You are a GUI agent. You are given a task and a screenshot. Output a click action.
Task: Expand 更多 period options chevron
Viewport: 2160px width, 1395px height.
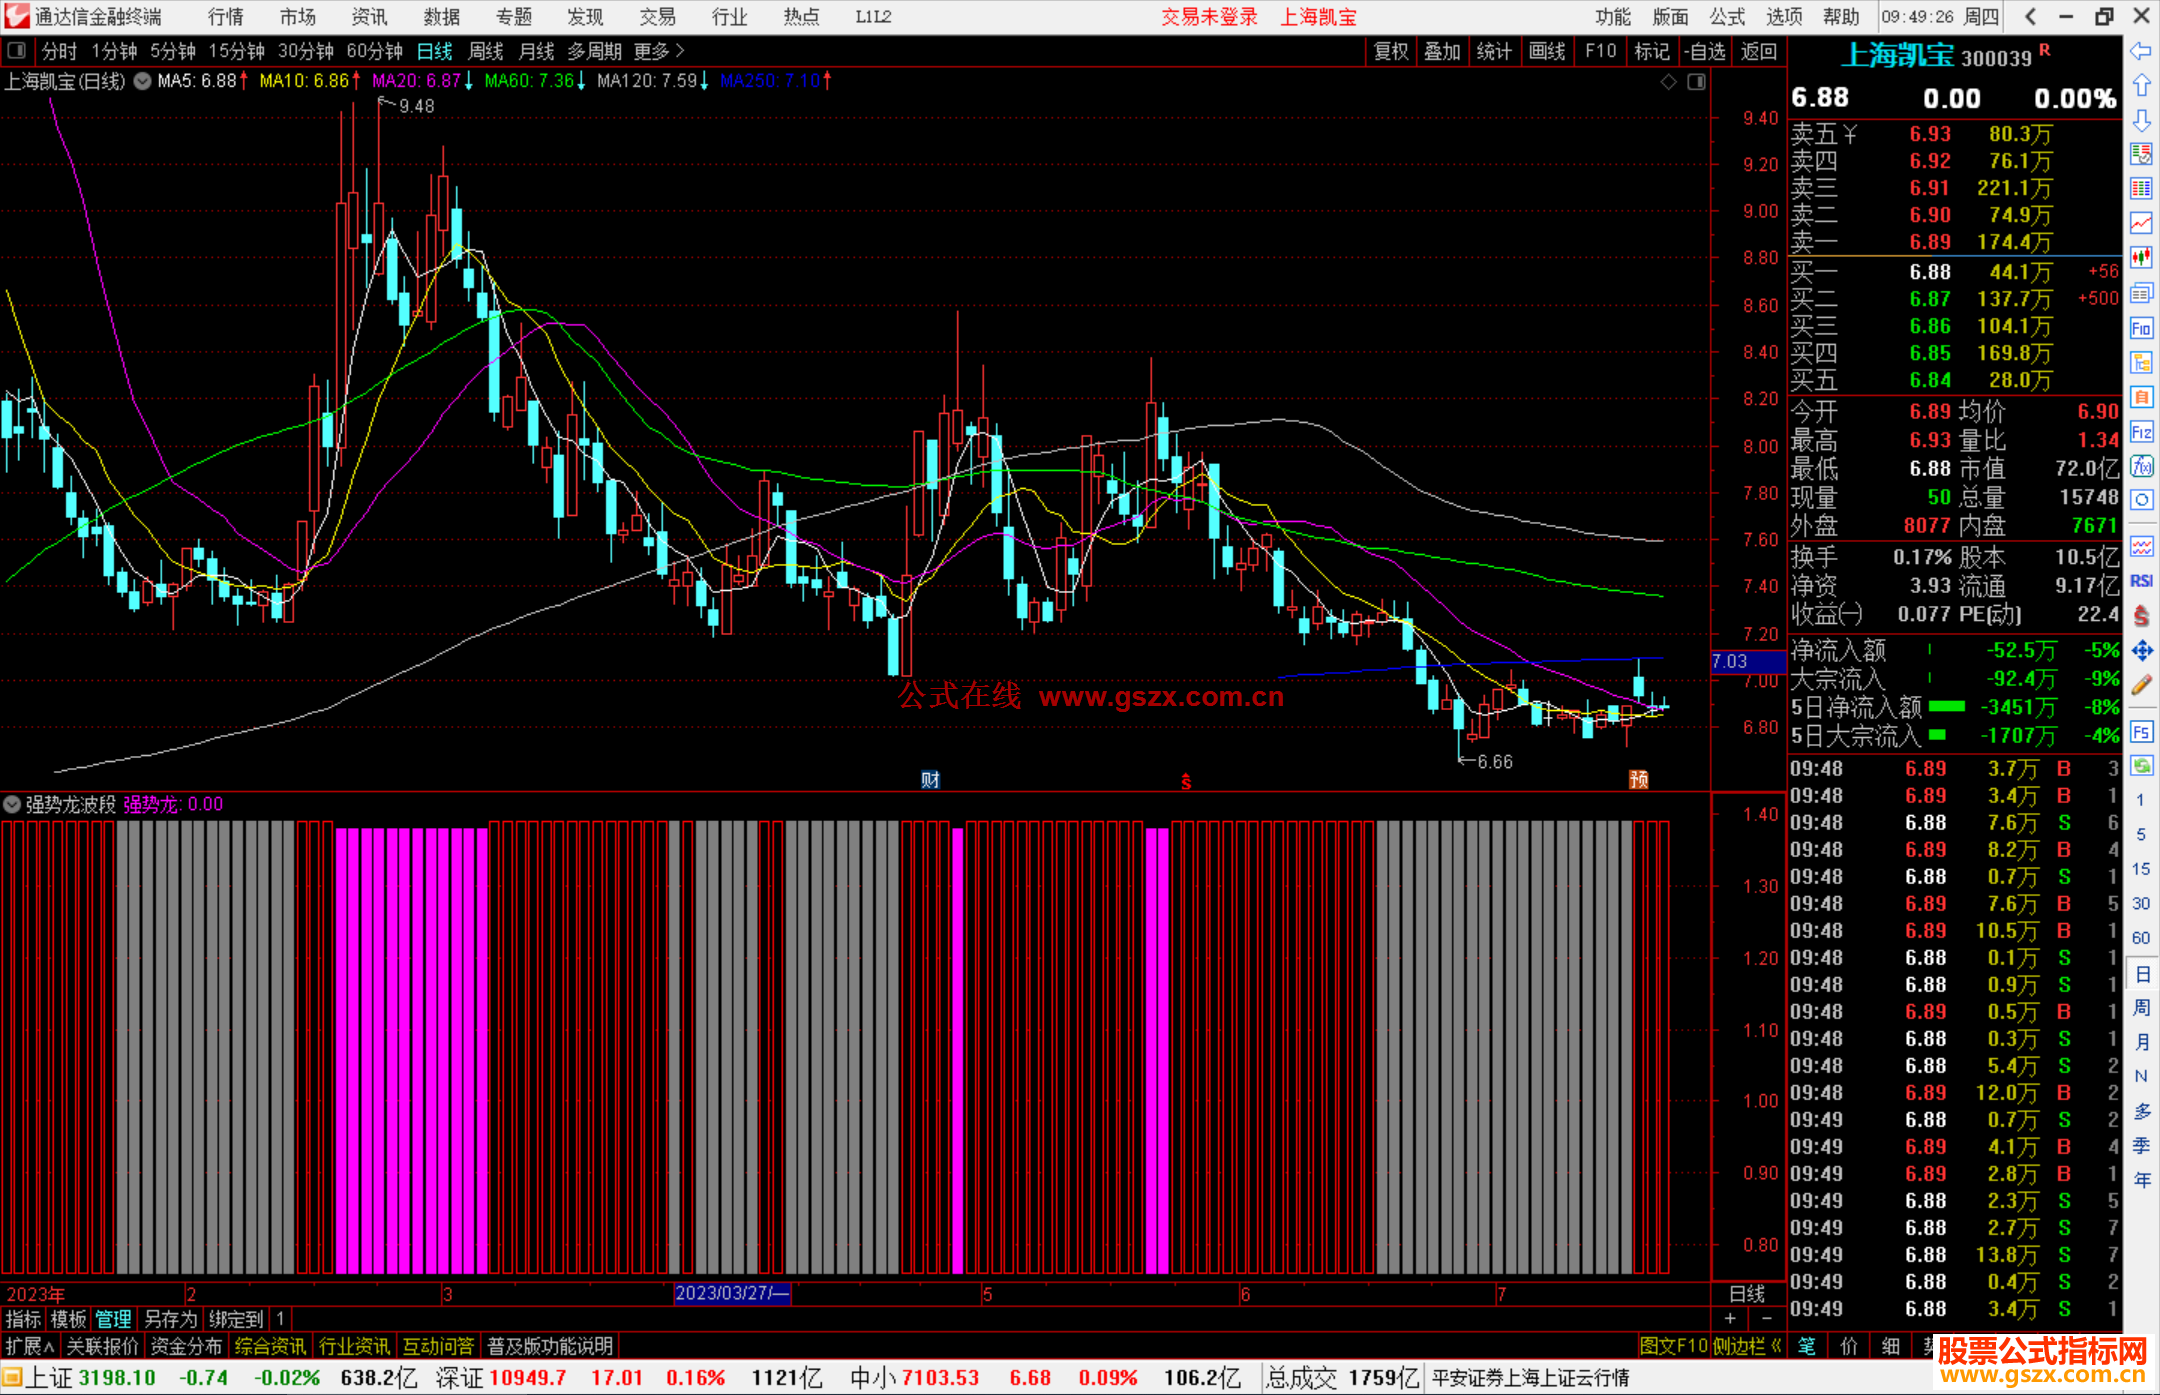click(x=680, y=51)
